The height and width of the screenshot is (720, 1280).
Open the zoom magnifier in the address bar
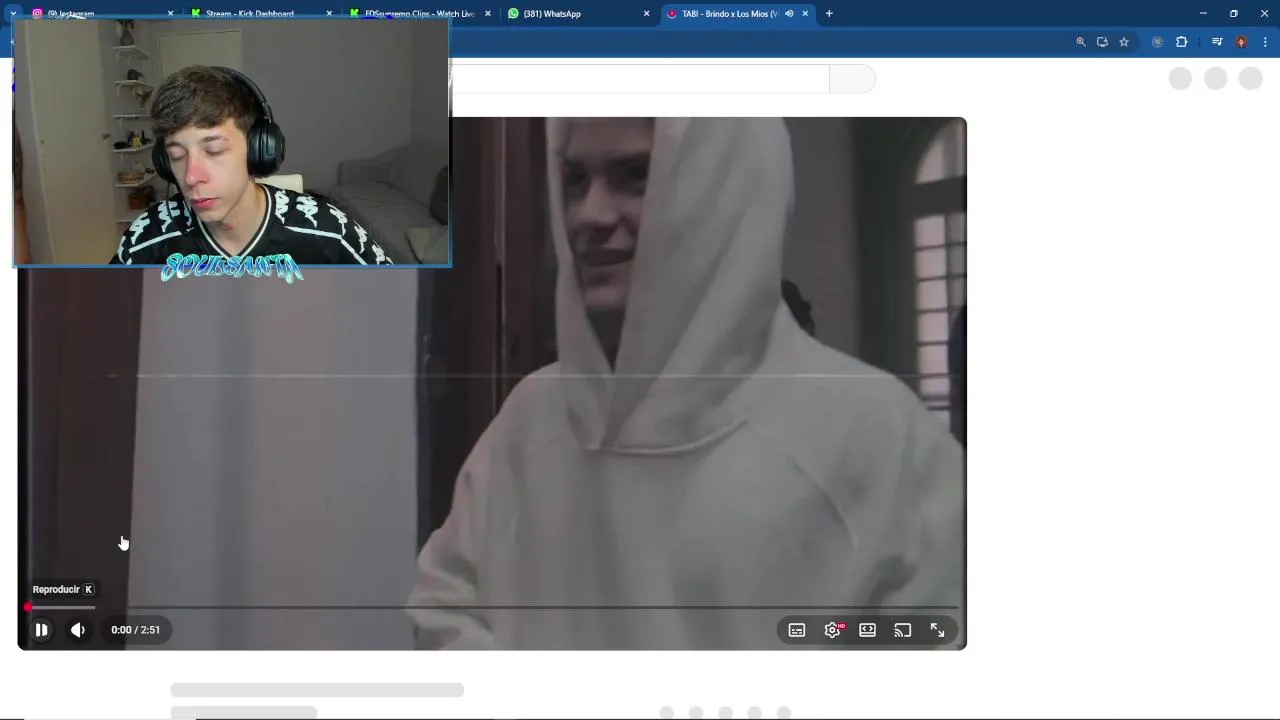pos(1081,42)
